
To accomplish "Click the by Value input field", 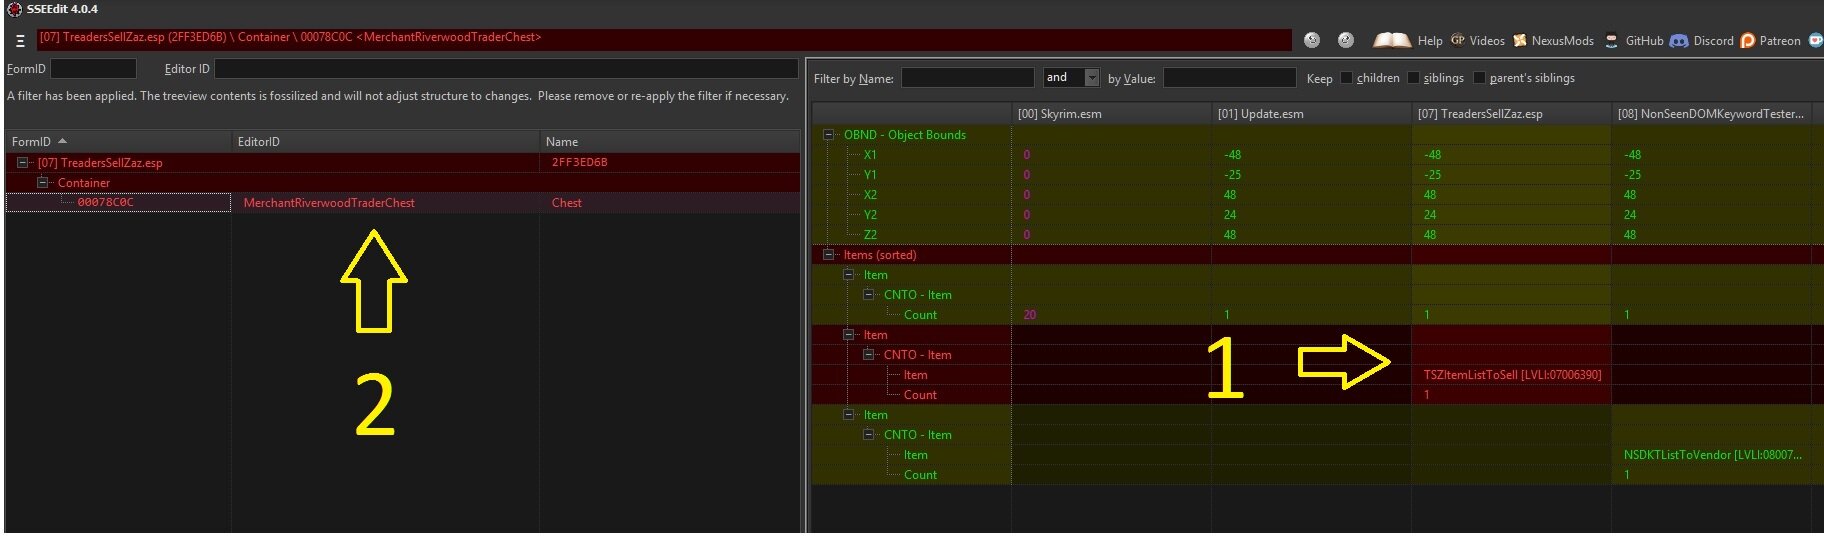I will click(x=1229, y=78).
